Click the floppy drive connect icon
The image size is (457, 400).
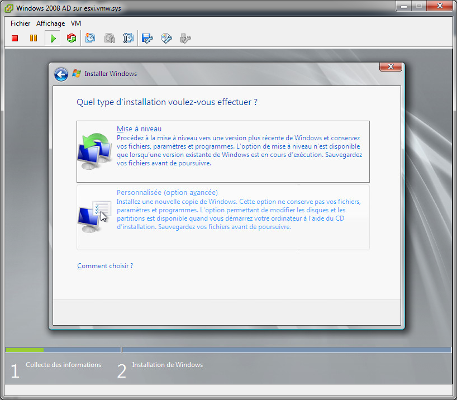click(147, 38)
